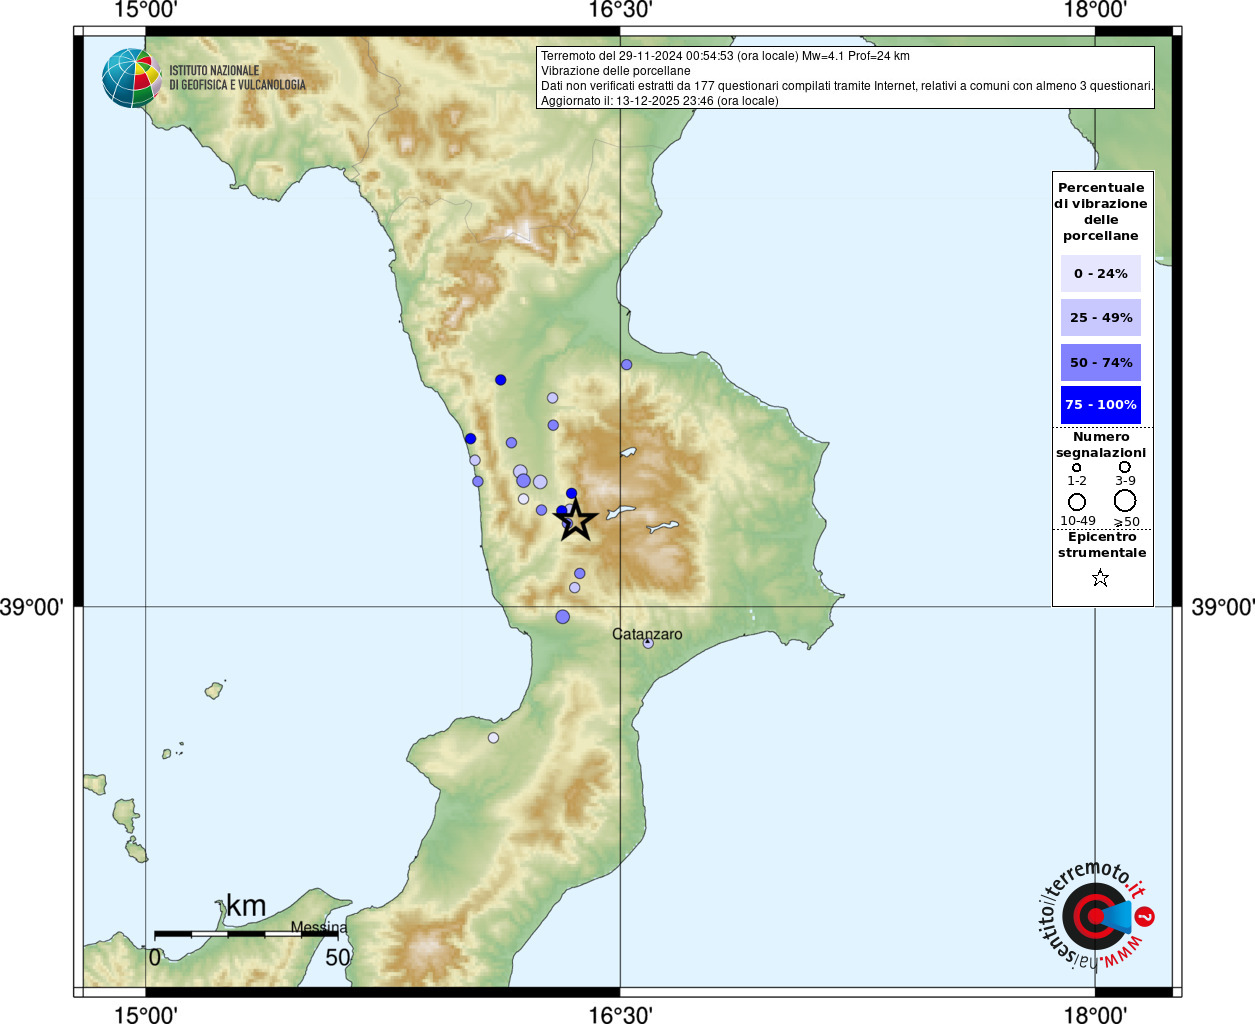Click the 10-49 reports circle in the legend

[1077, 502]
